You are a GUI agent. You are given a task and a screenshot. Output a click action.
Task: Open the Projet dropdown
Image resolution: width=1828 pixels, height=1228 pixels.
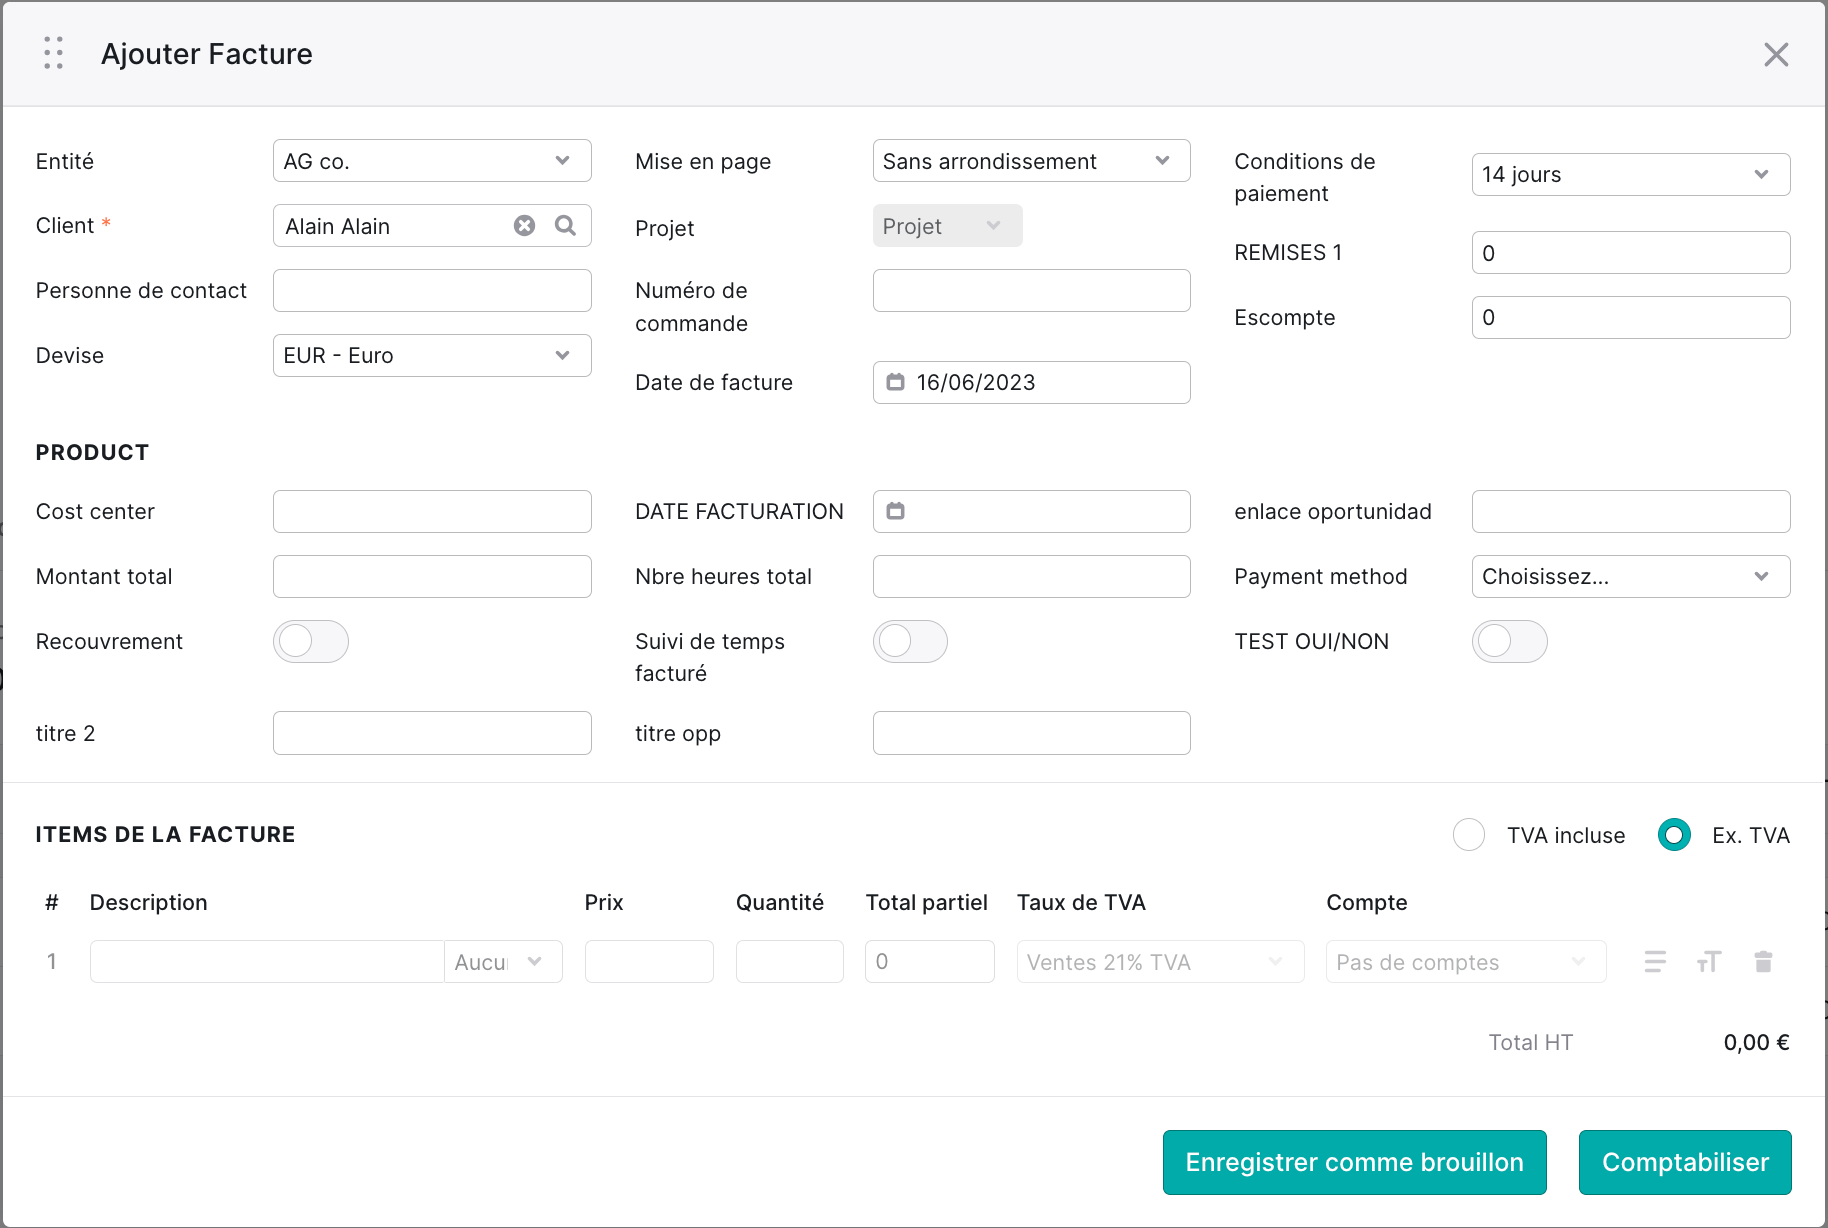947,226
